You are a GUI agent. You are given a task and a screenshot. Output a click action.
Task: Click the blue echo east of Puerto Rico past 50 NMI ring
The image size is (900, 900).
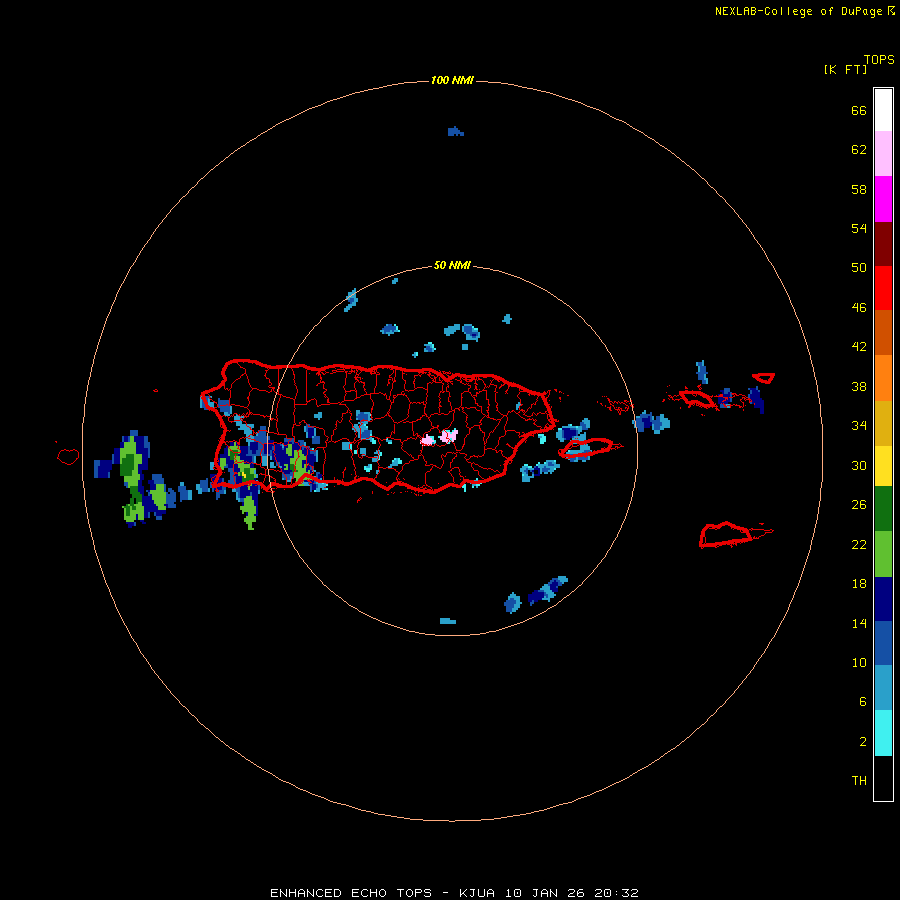coord(651,422)
